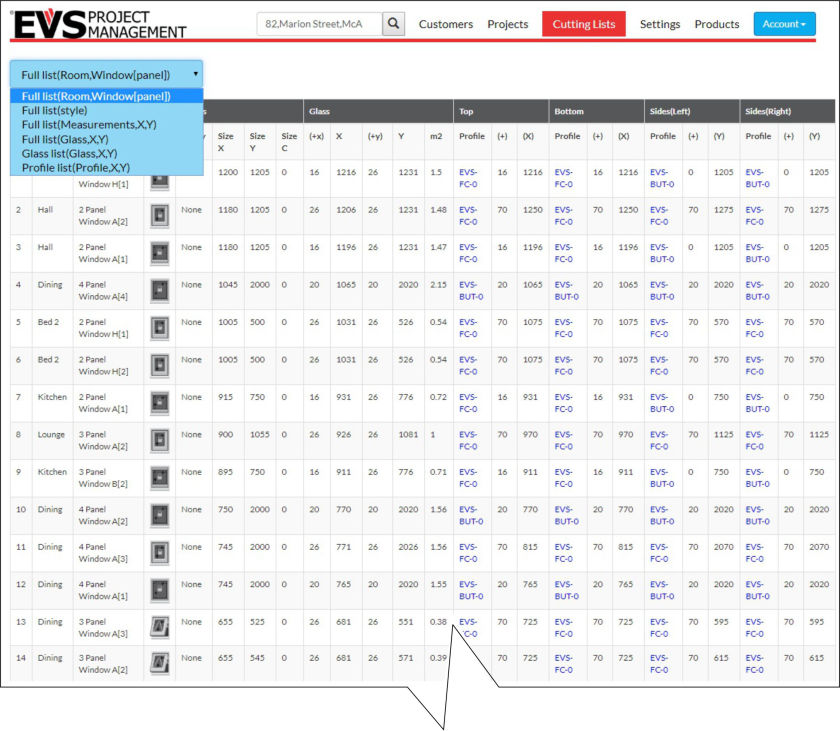Click the EVS Project Management logo
Screen dimensions: 840x731
(98, 24)
